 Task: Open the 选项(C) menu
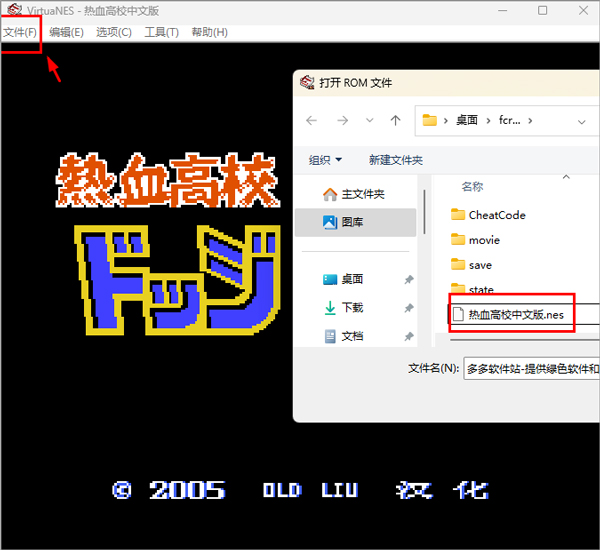(x=114, y=33)
